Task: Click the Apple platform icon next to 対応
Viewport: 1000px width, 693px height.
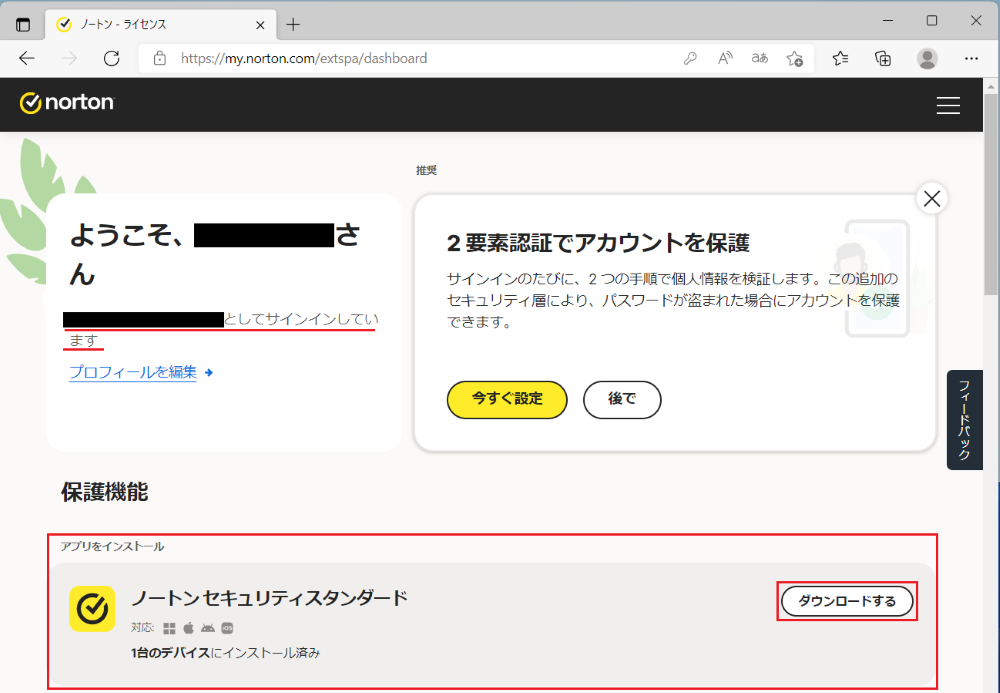Action: (189, 629)
